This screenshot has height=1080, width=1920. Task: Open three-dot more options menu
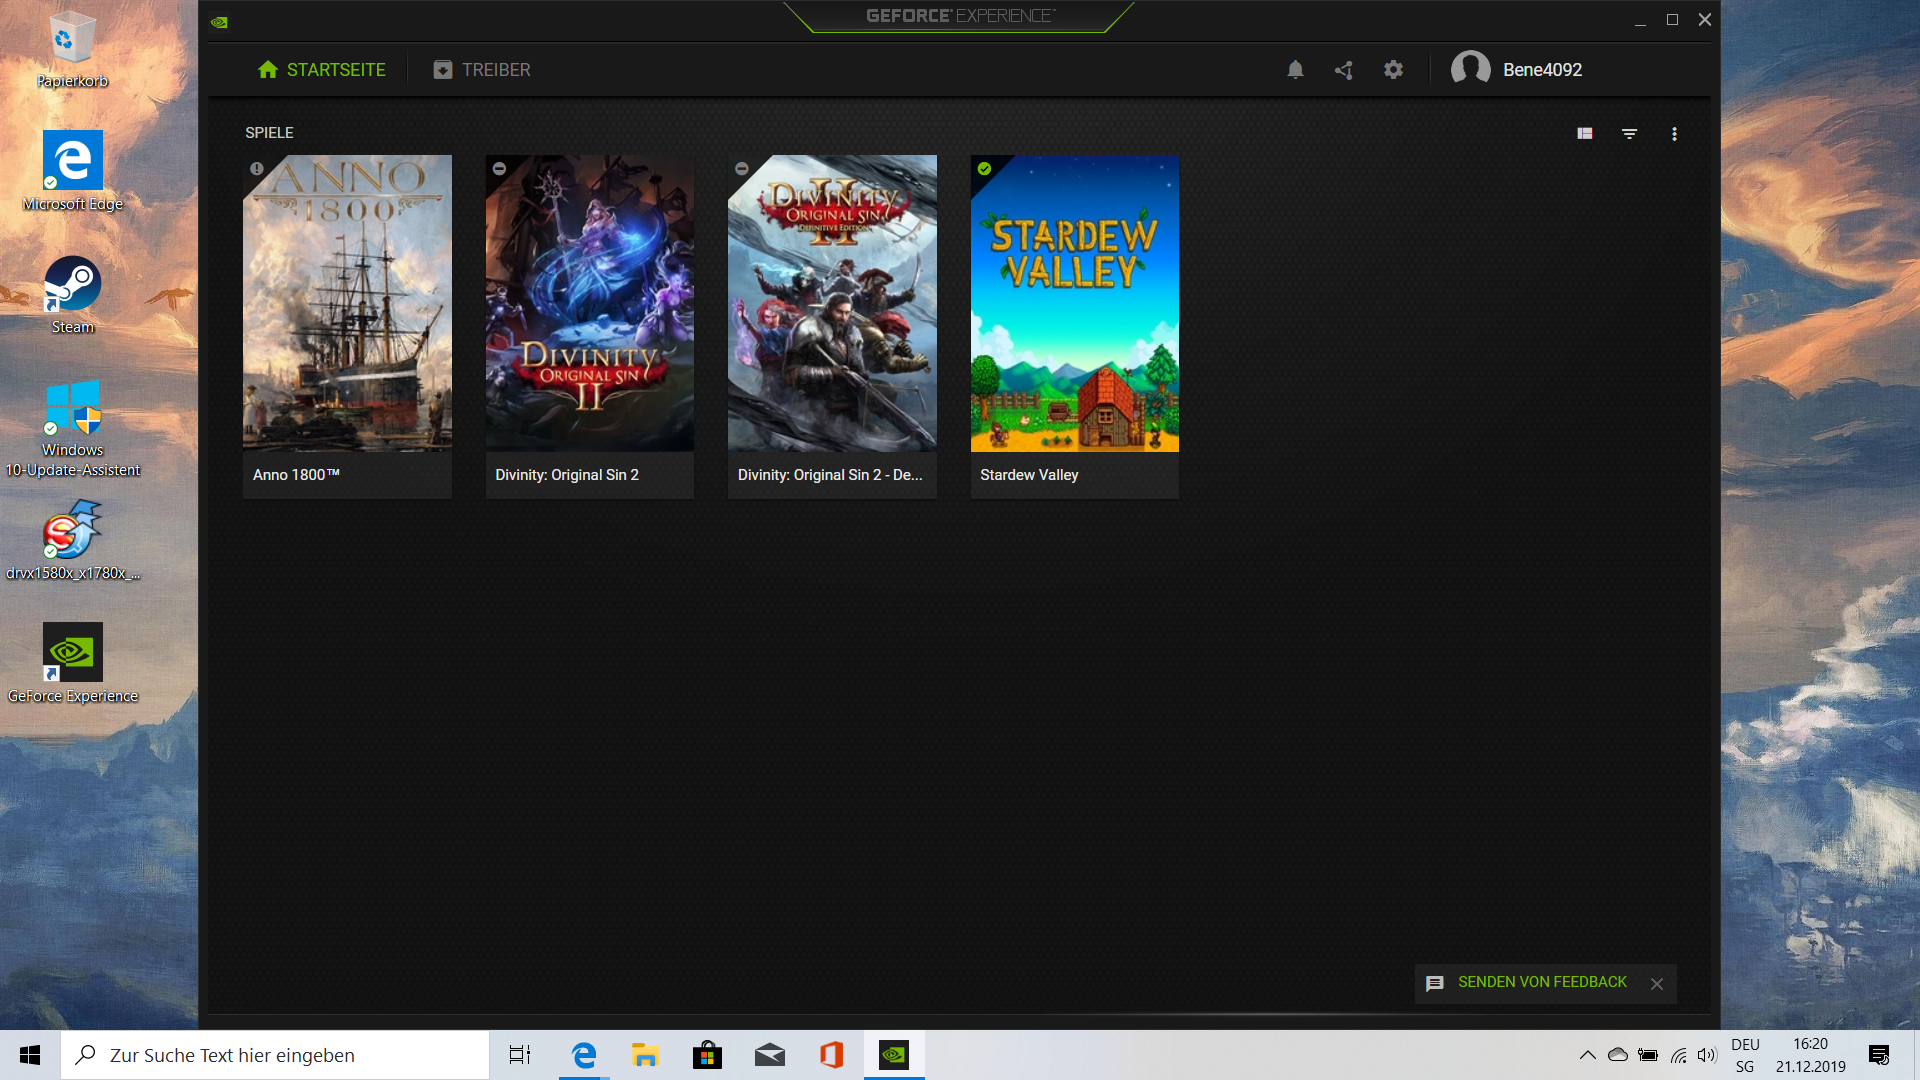(1674, 134)
